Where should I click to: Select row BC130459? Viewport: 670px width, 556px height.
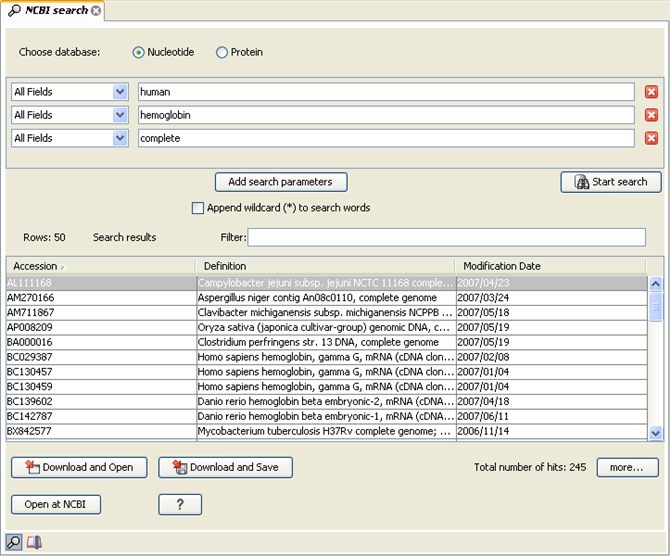click(x=327, y=387)
